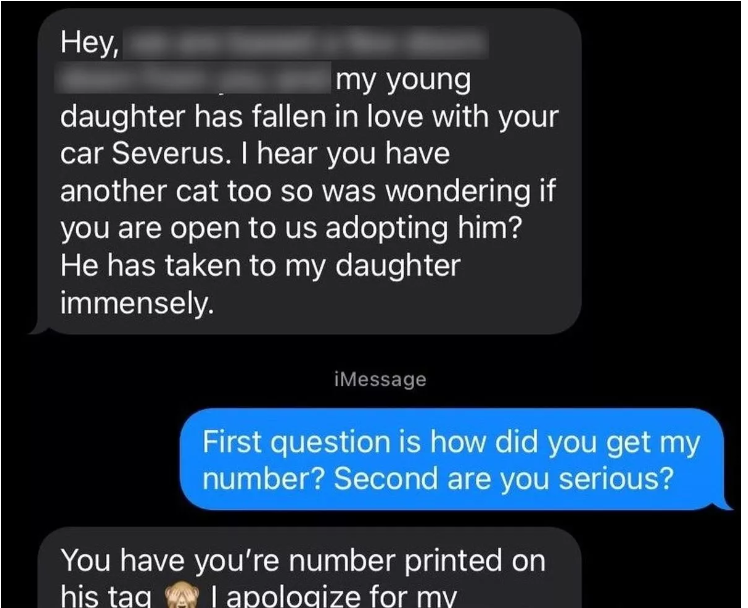This screenshot has width=748, height=608.
Task: Tap 'I apologize for my' text
Action: pyautogui.click(x=334, y=596)
